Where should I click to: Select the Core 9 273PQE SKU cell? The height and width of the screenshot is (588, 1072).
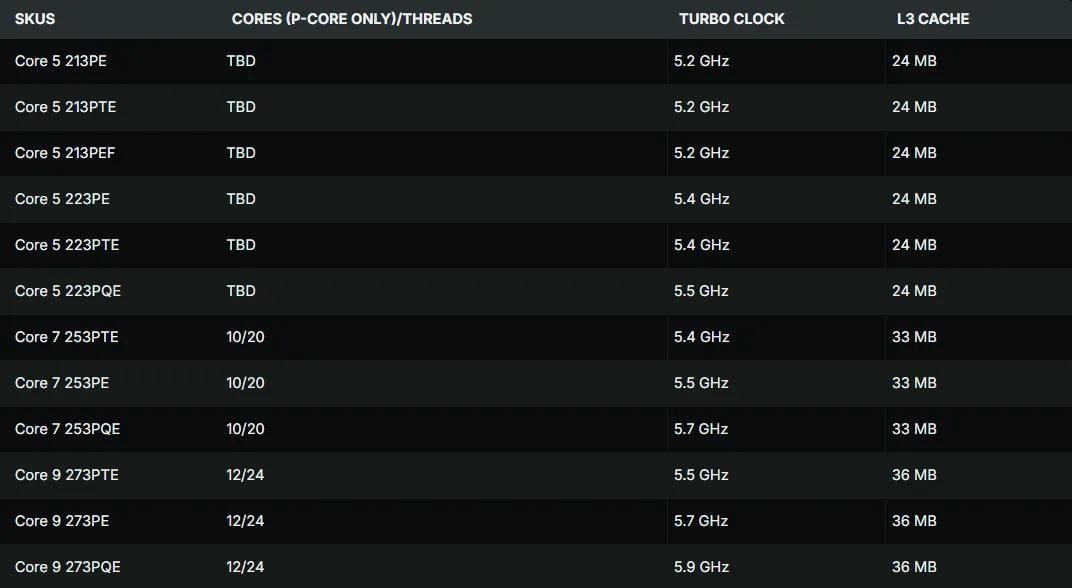pos(68,567)
